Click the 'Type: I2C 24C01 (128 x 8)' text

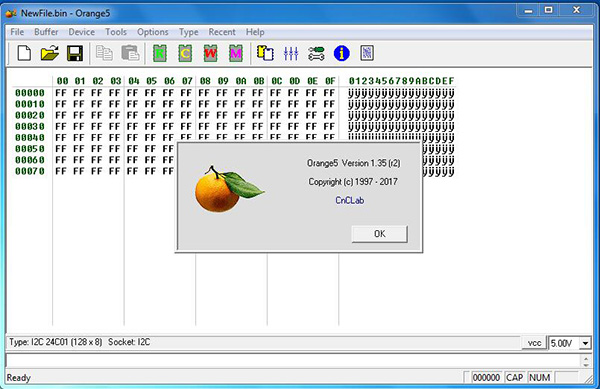[55, 342]
